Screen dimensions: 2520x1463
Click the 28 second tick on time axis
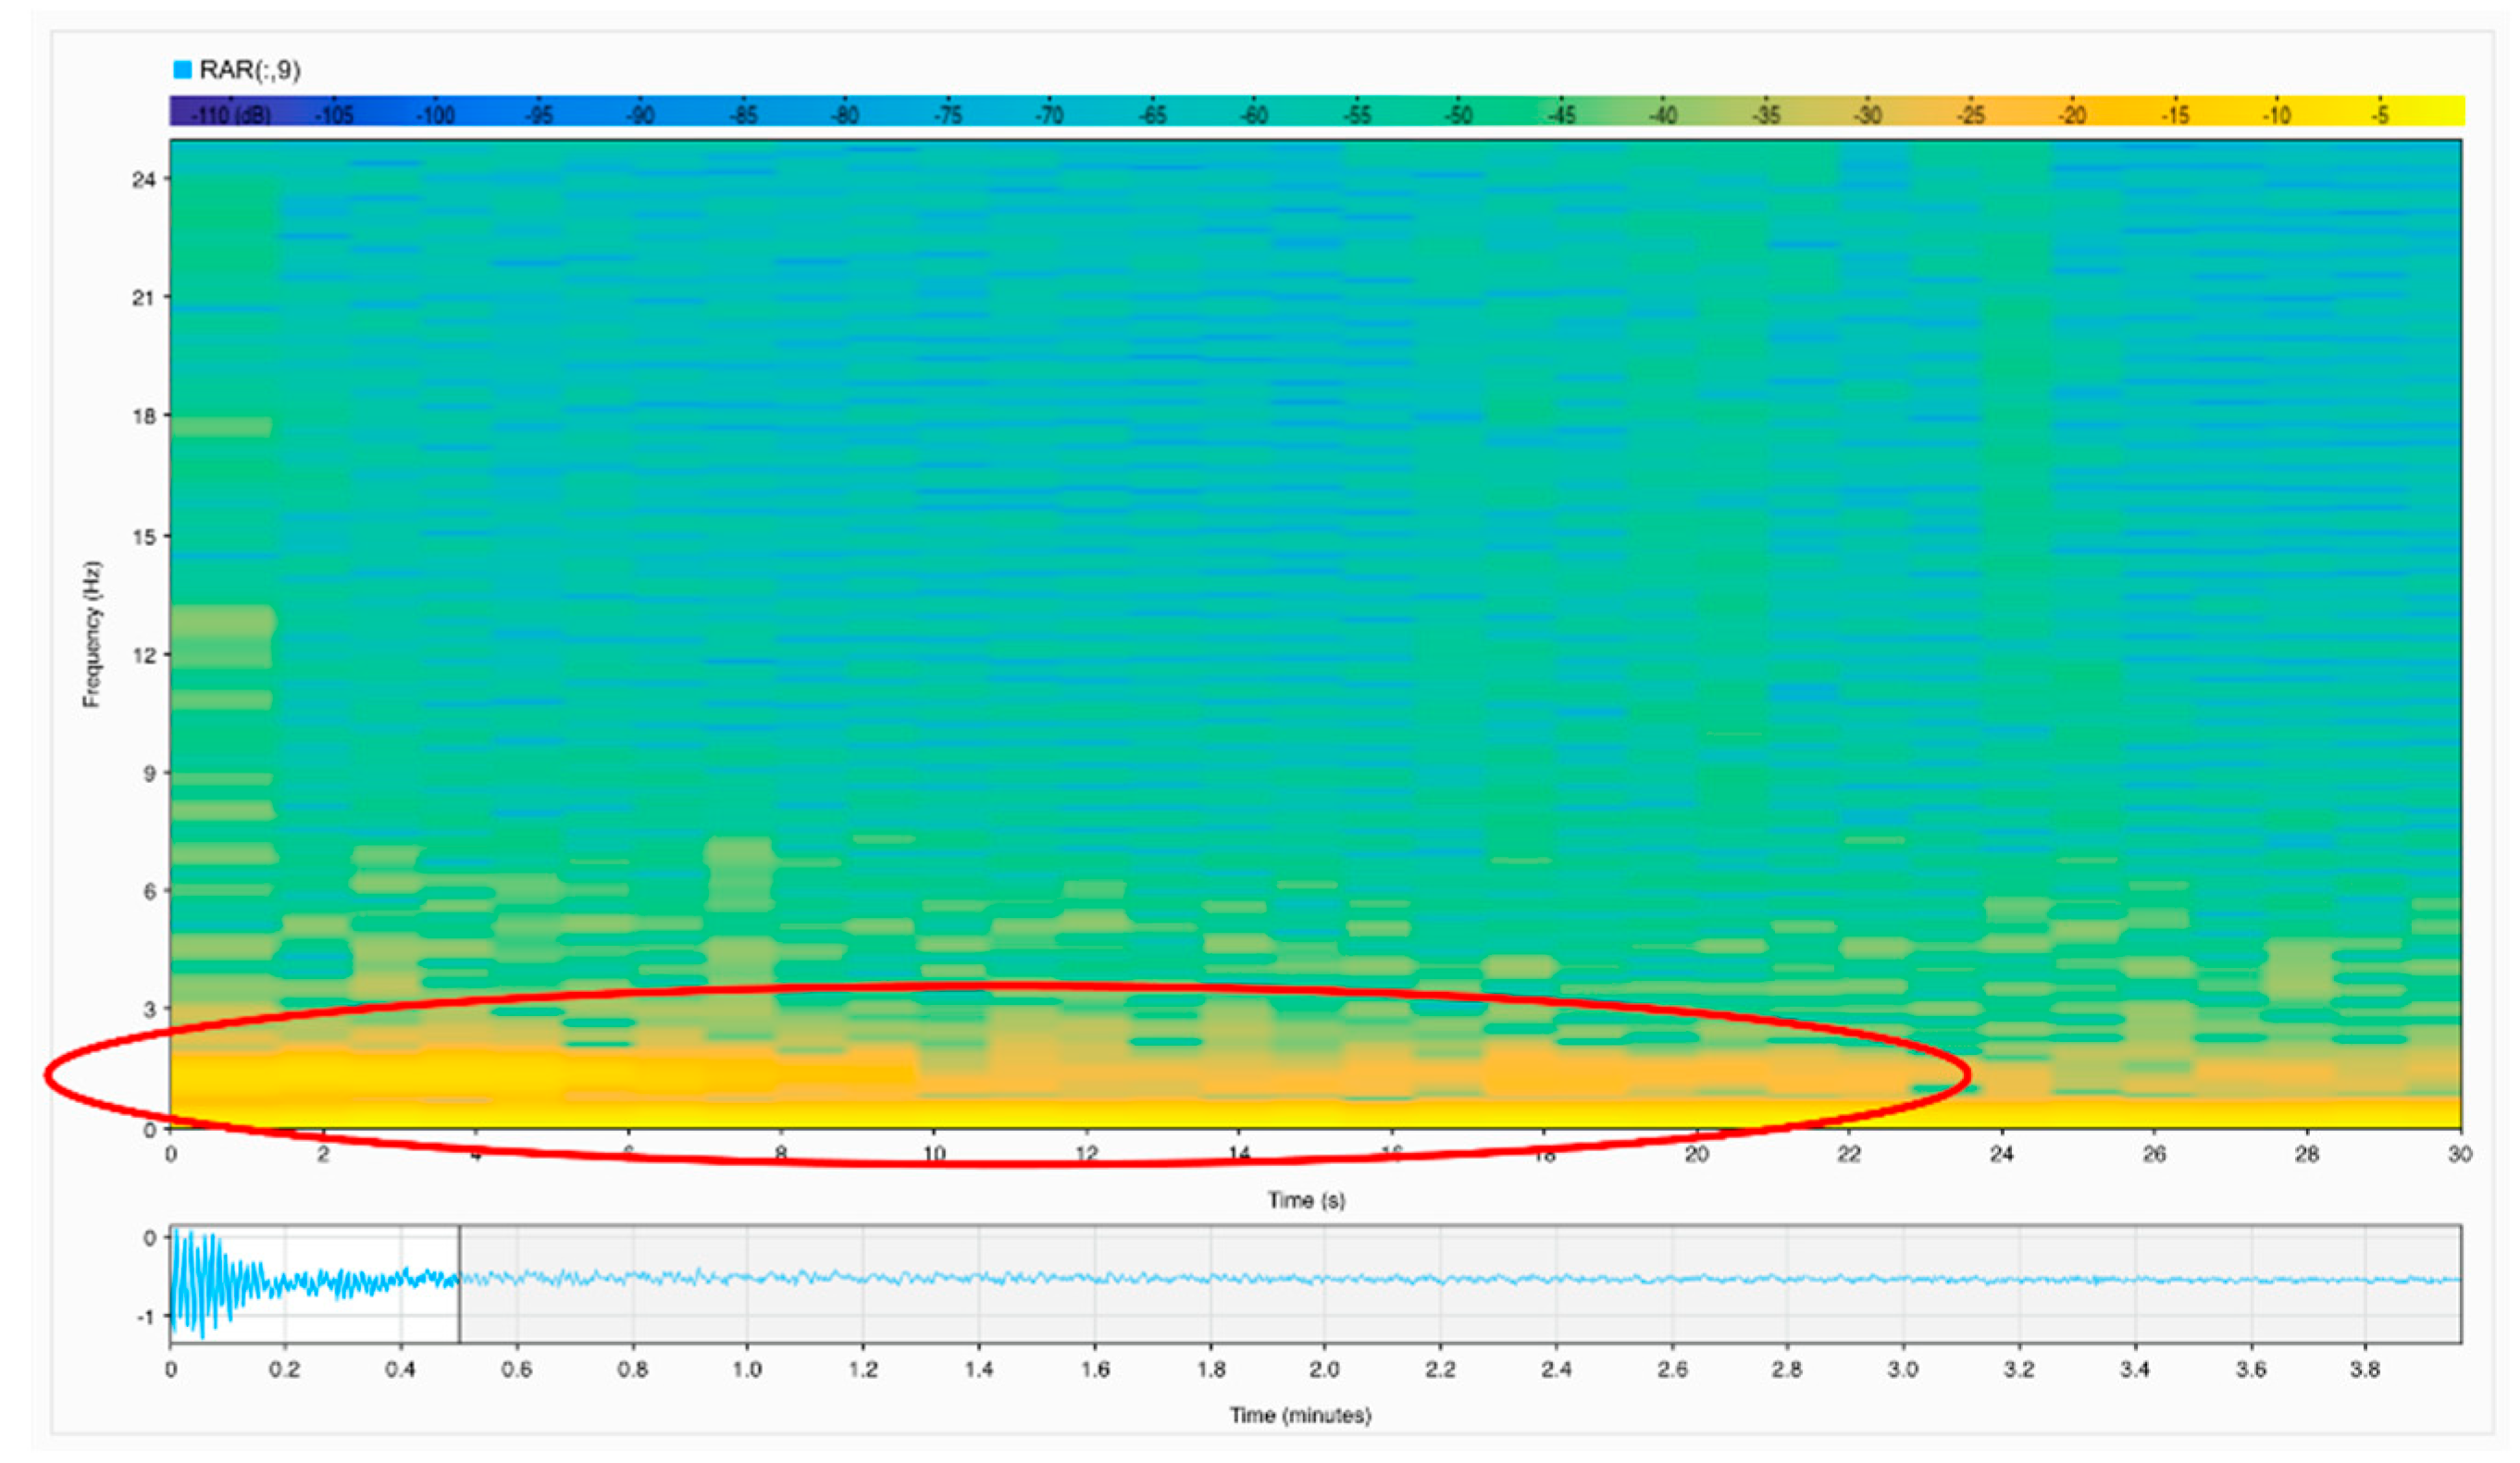tap(2307, 1154)
